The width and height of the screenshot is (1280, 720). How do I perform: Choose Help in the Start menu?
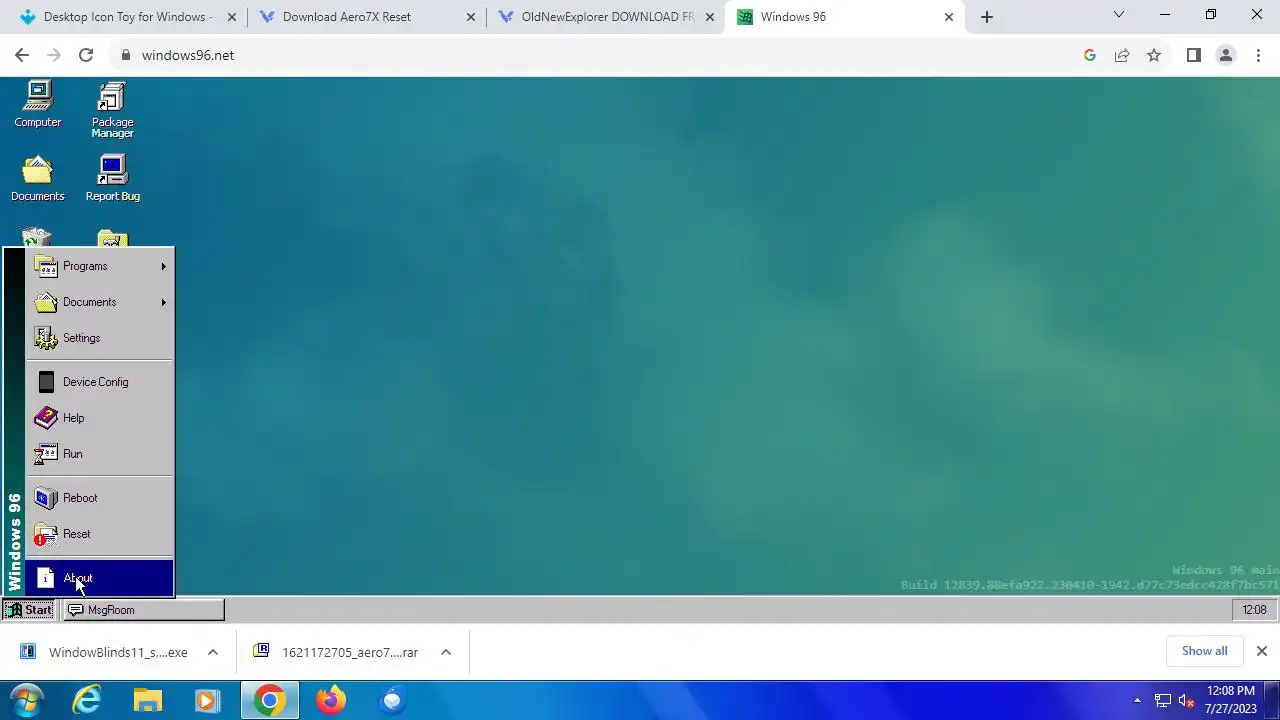coord(99,418)
